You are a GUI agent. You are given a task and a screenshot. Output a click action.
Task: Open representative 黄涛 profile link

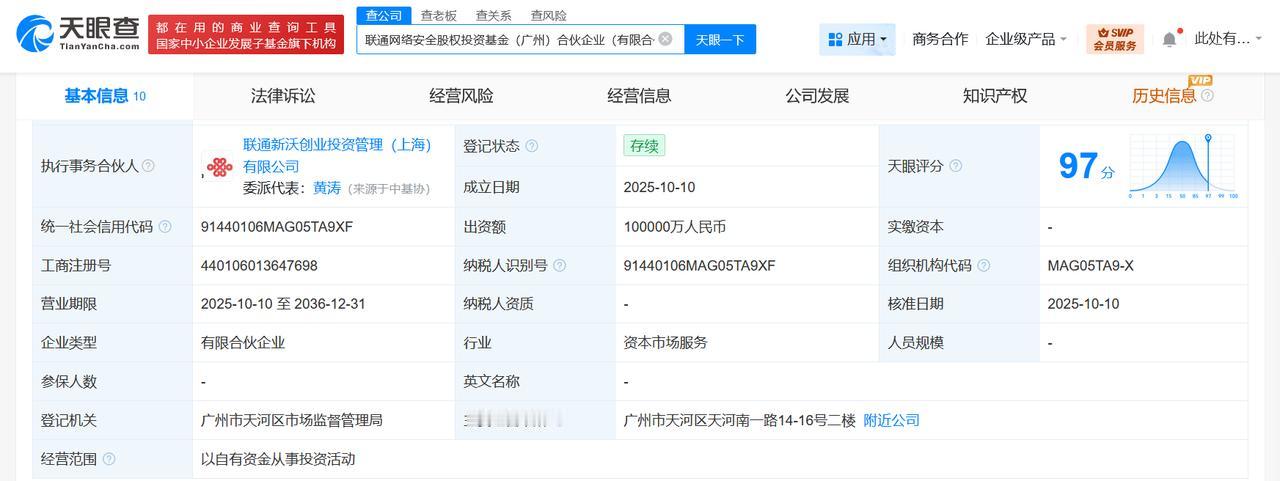[x=327, y=187]
